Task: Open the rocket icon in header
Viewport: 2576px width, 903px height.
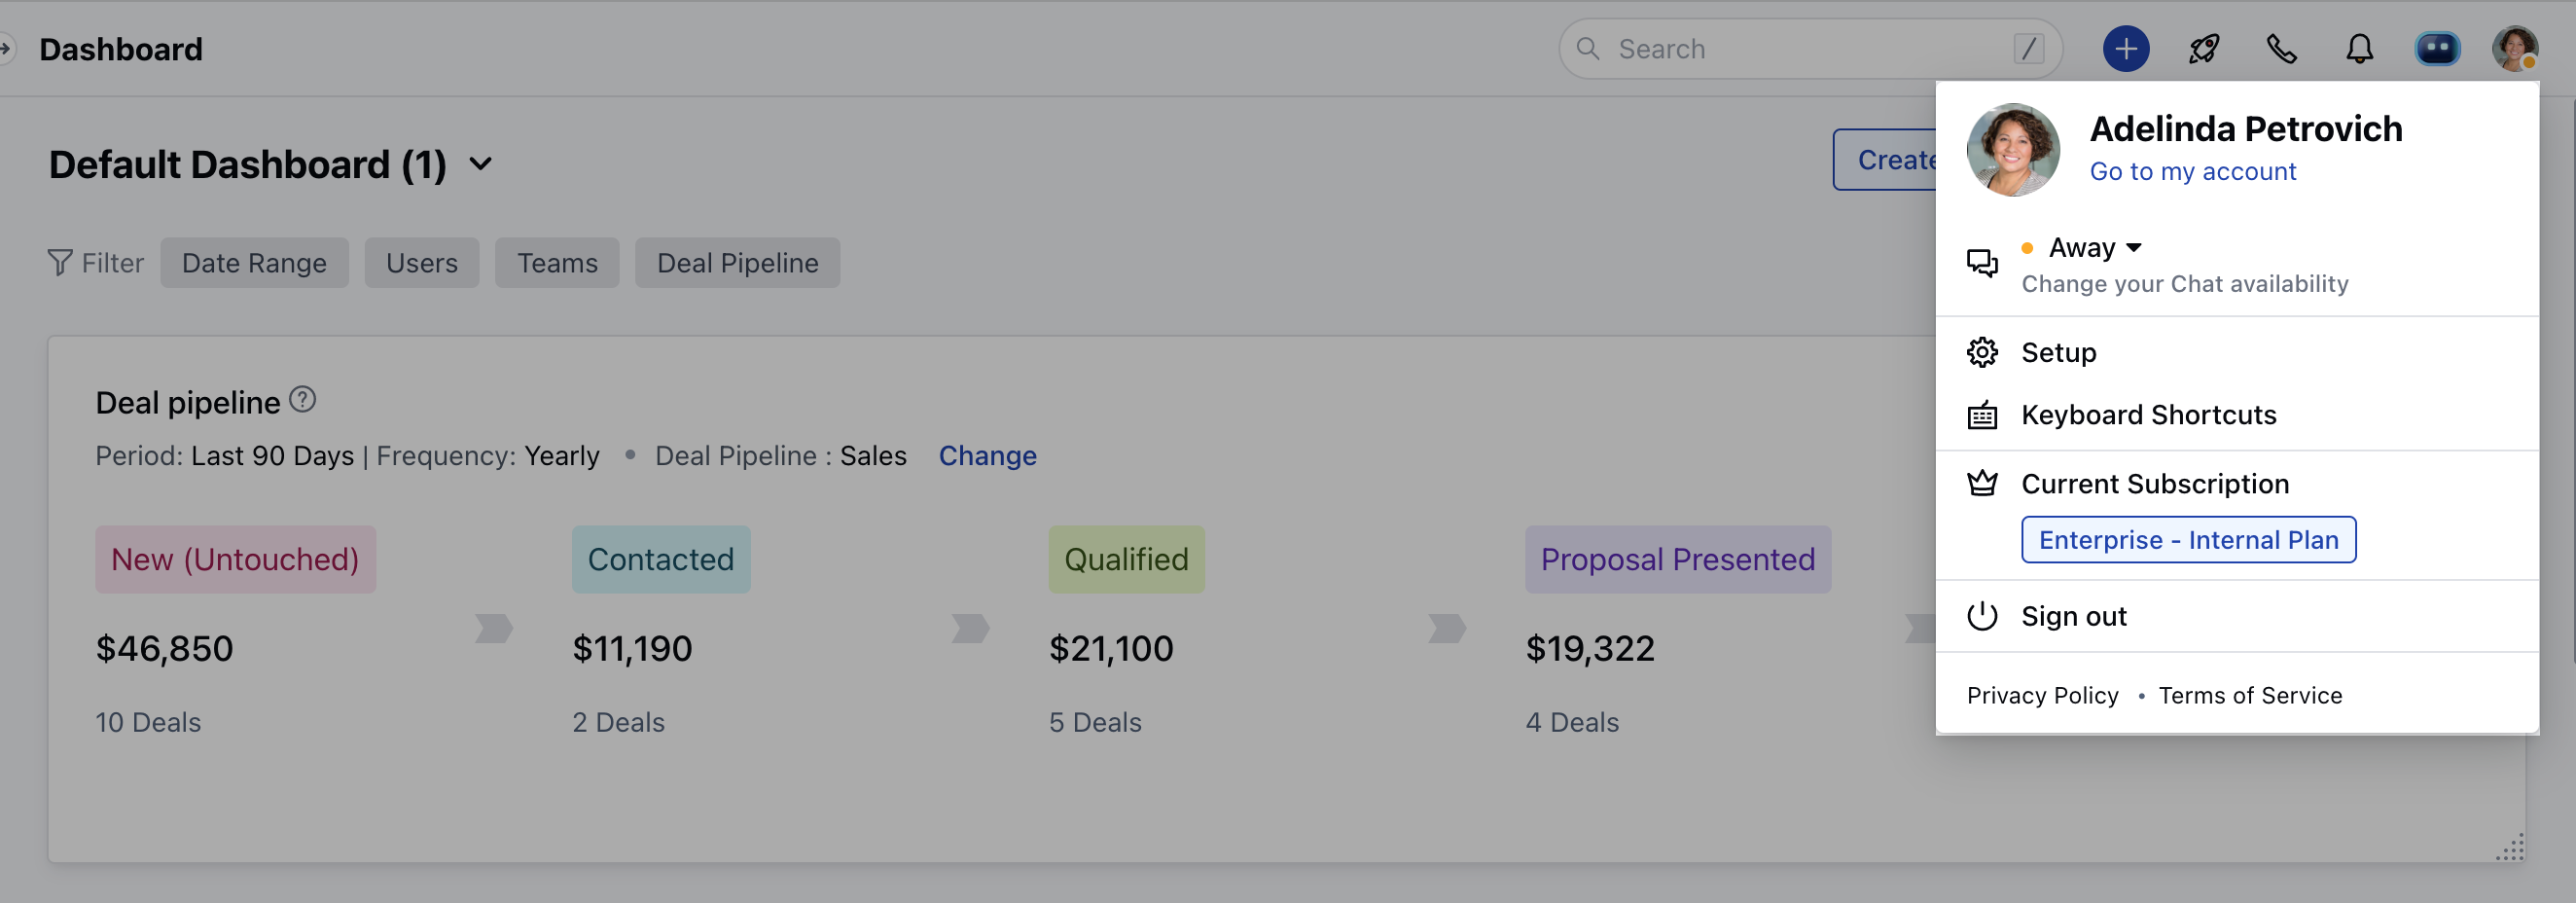Action: (2203, 49)
